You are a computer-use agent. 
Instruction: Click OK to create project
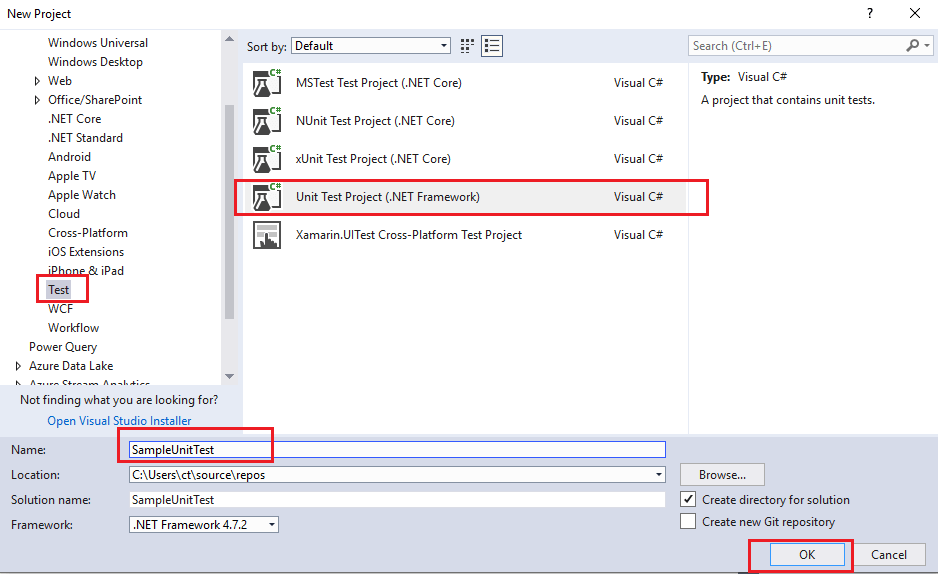point(807,554)
